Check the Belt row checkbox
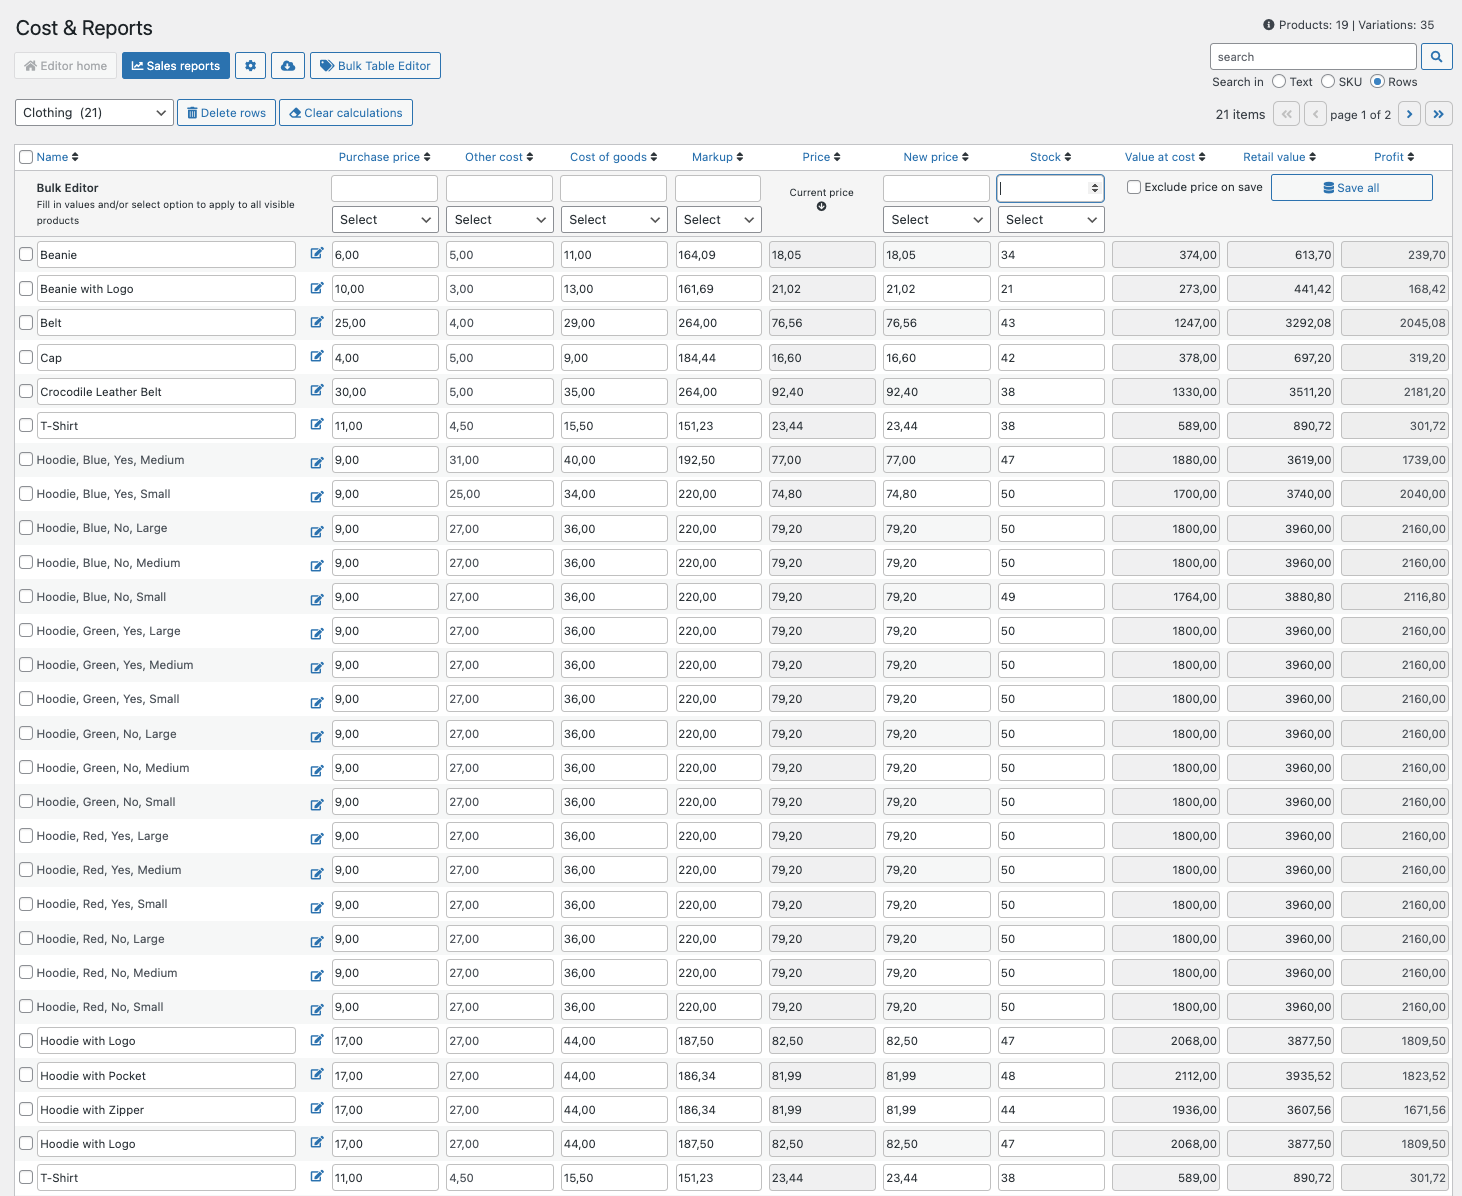Viewport: 1462px width, 1196px height. 26,323
